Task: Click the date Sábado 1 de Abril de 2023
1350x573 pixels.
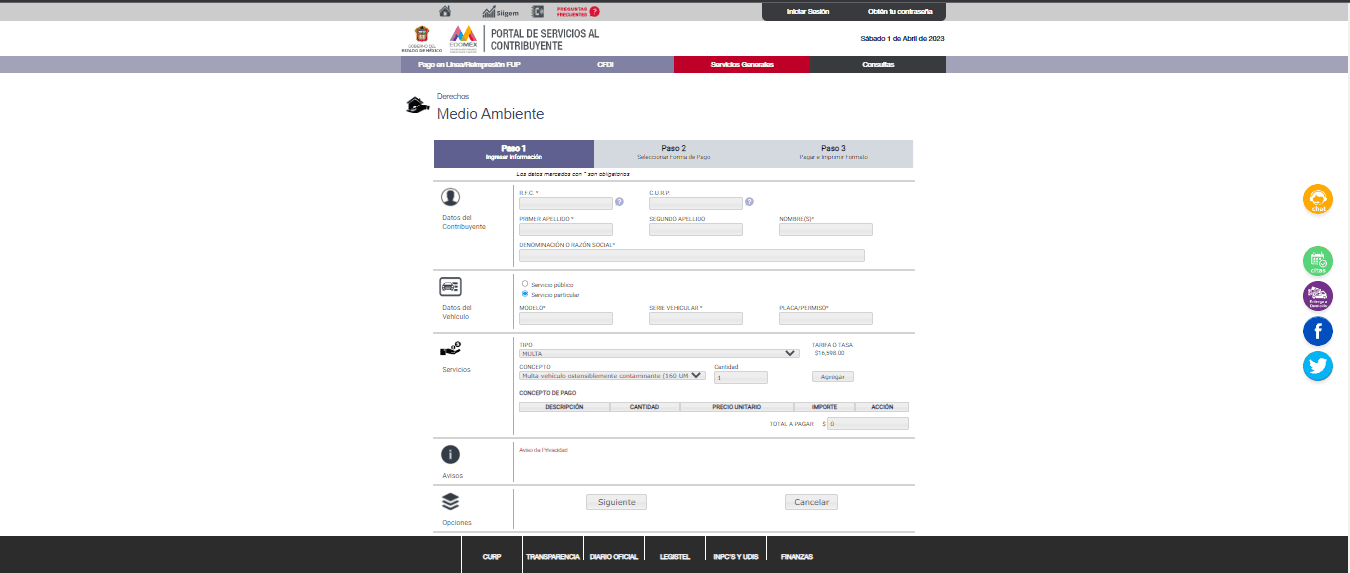Action: (903, 39)
